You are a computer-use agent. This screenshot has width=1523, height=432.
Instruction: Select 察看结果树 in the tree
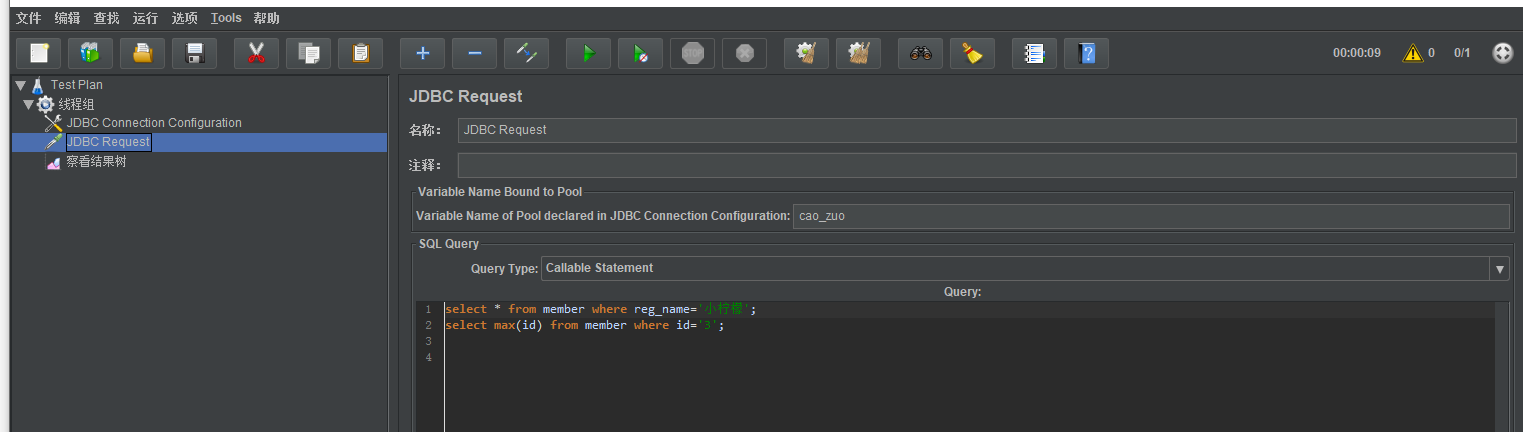(96, 162)
